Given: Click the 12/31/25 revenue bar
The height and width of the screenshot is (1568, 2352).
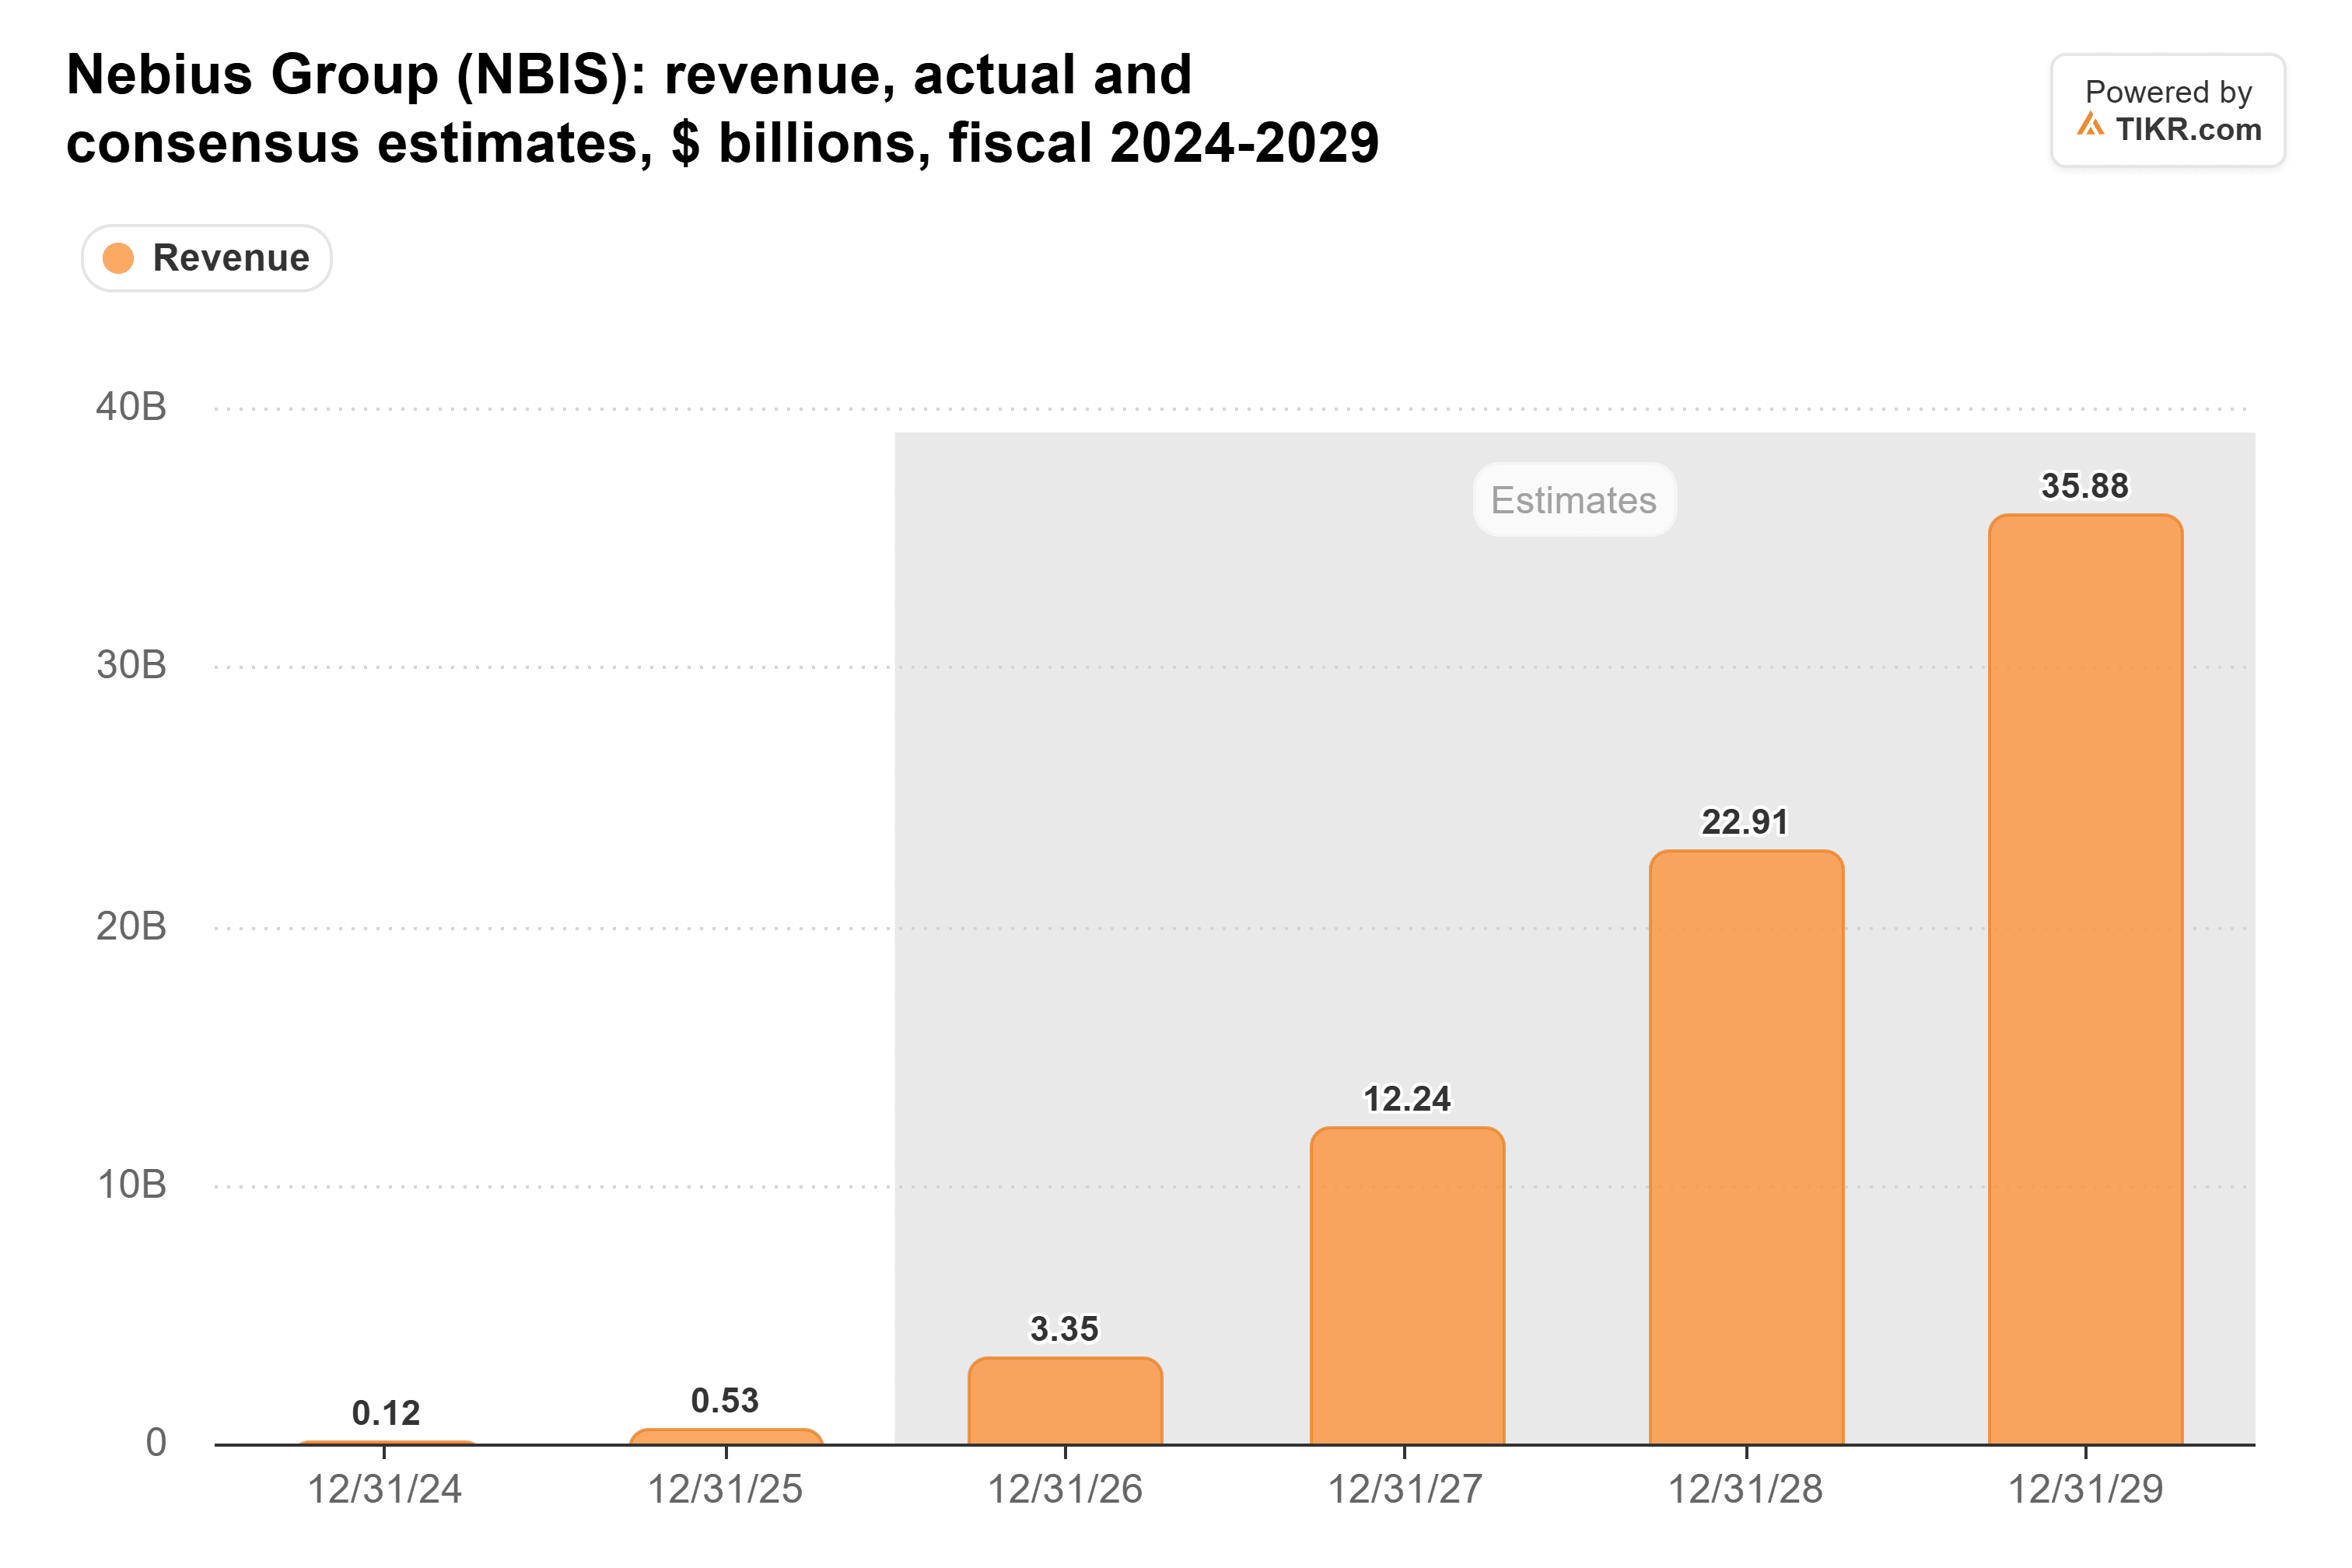Looking at the screenshot, I should click(726, 1437).
